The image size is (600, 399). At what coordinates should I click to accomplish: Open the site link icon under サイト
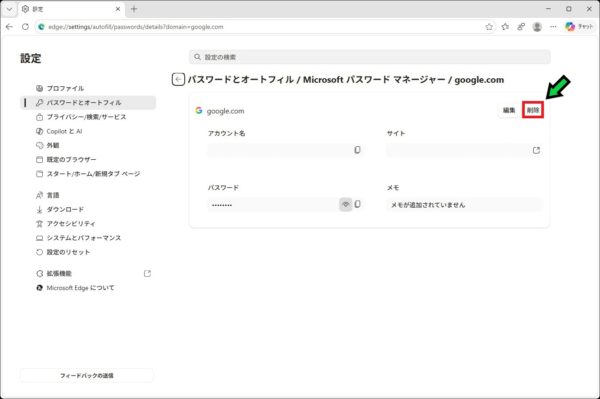(536, 150)
